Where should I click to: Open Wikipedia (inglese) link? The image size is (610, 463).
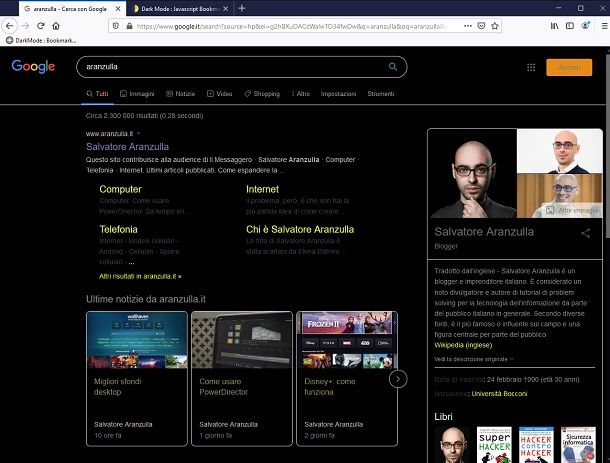pos(463,345)
